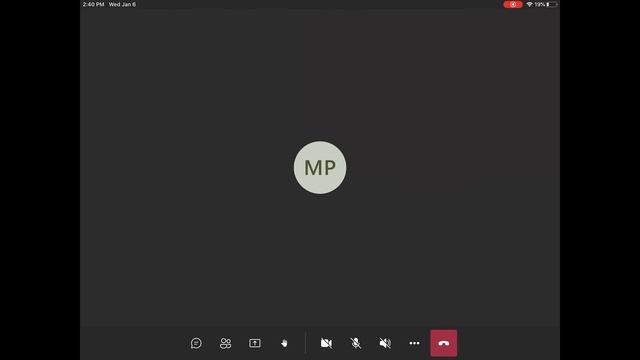Turn the speaker audio back on

(385, 343)
